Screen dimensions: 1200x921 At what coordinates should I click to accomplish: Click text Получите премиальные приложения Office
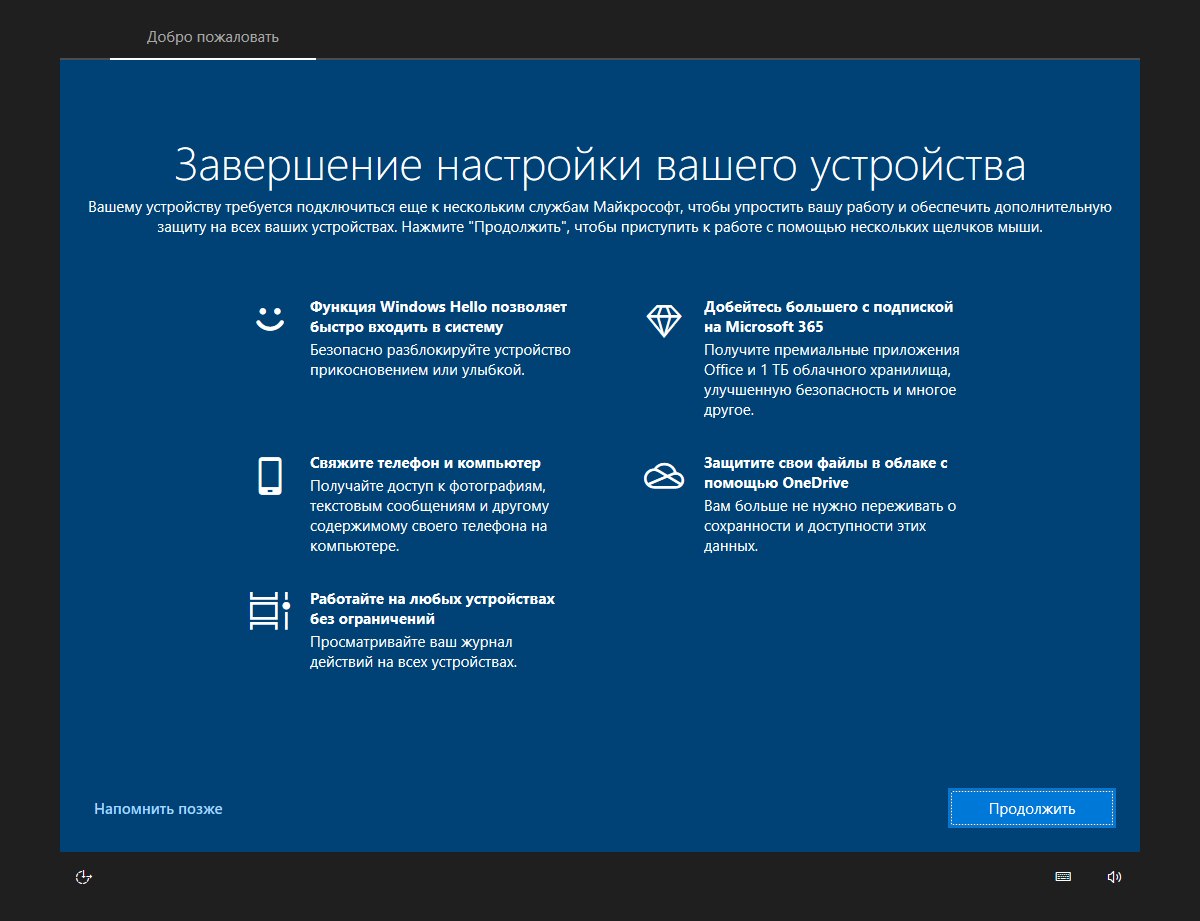pyautogui.click(x=832, y=380)
